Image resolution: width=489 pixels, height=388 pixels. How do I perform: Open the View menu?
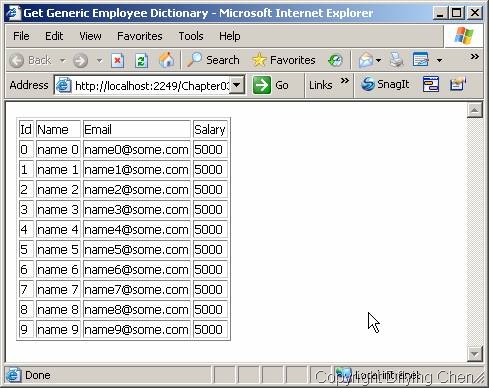[x=90, y=36]
